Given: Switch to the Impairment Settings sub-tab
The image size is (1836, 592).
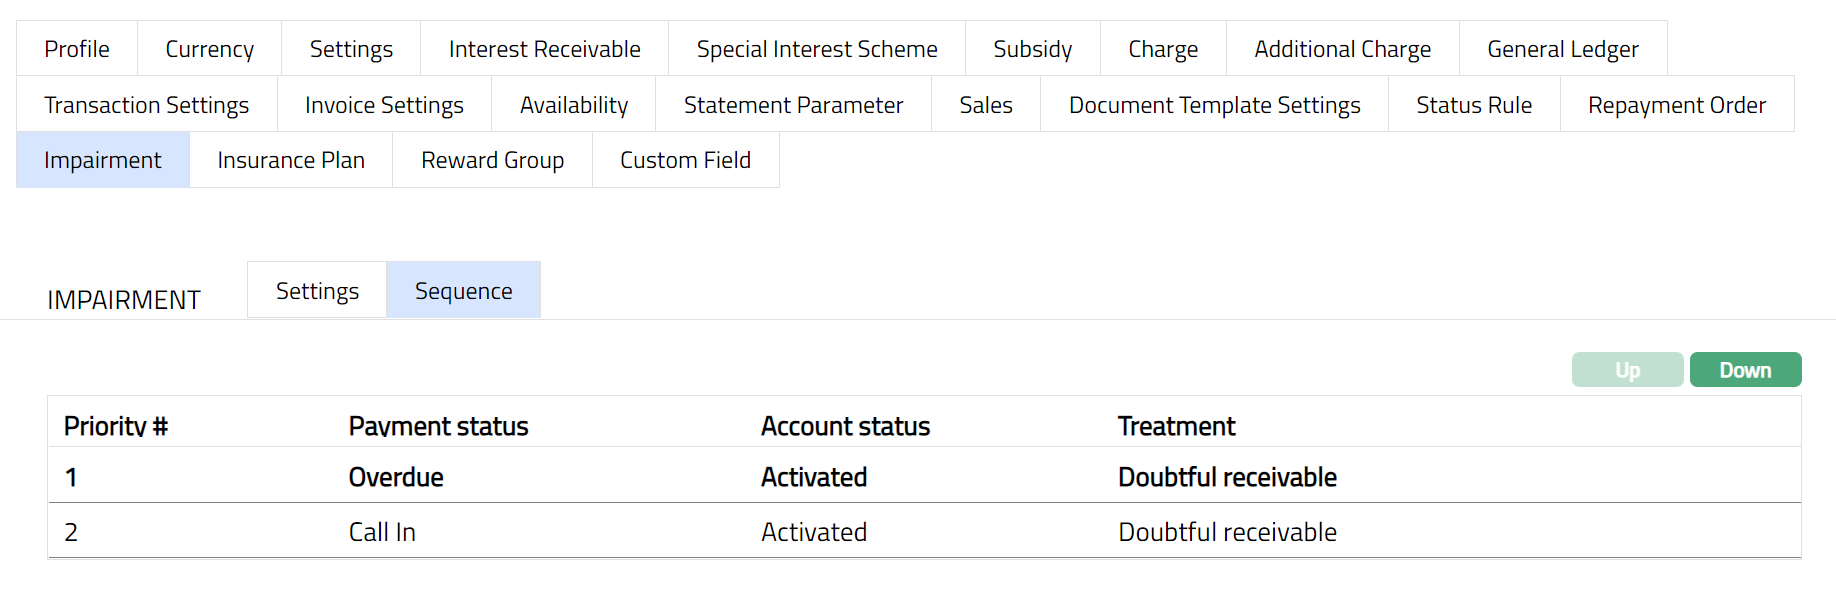Looking at the screenshot, I should click(317, 291).
